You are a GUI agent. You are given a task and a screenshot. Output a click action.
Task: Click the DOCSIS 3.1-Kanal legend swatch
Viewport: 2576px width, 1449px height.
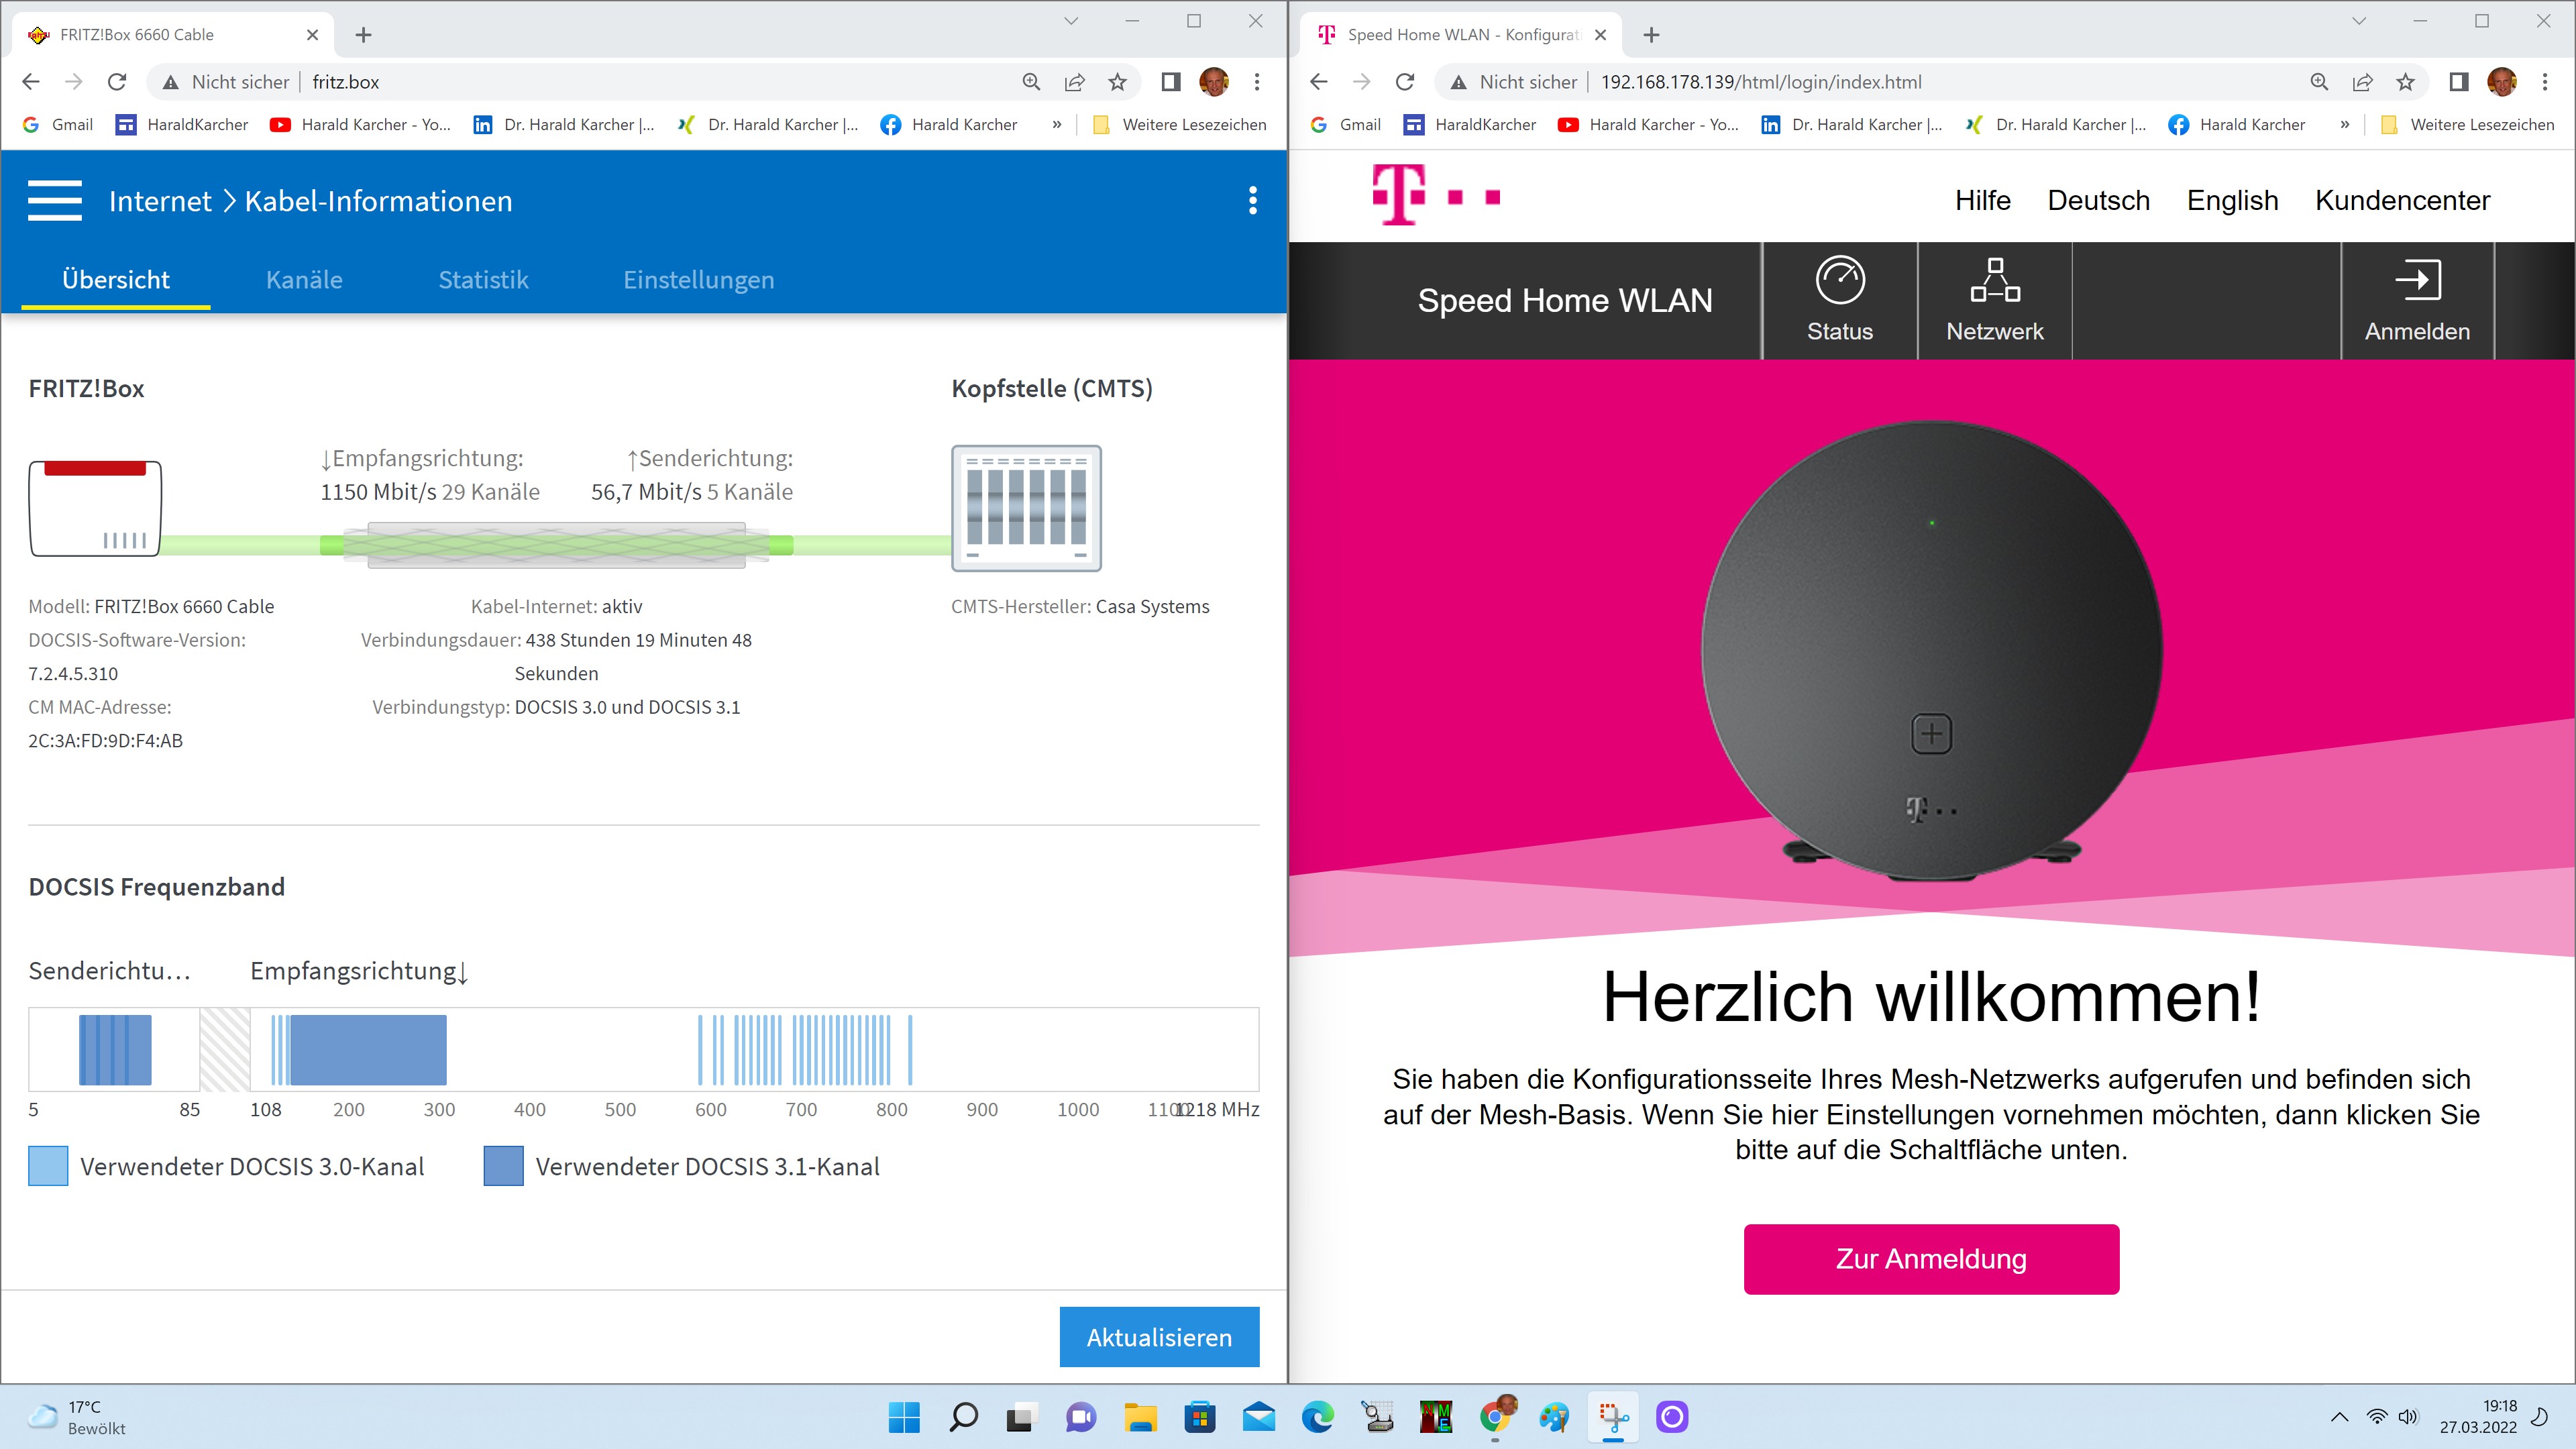click(503, 1167)
